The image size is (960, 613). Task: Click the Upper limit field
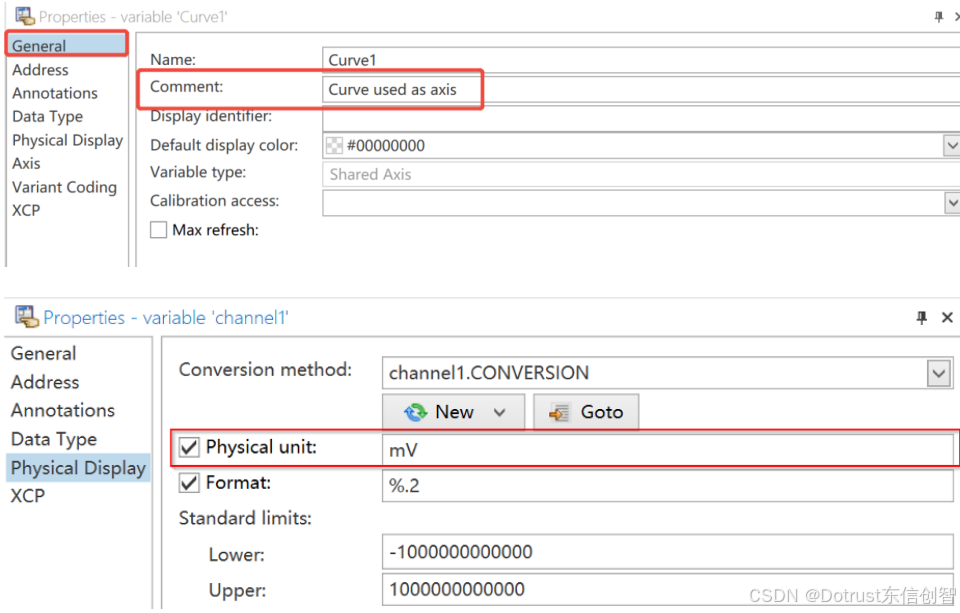point(667,589)
